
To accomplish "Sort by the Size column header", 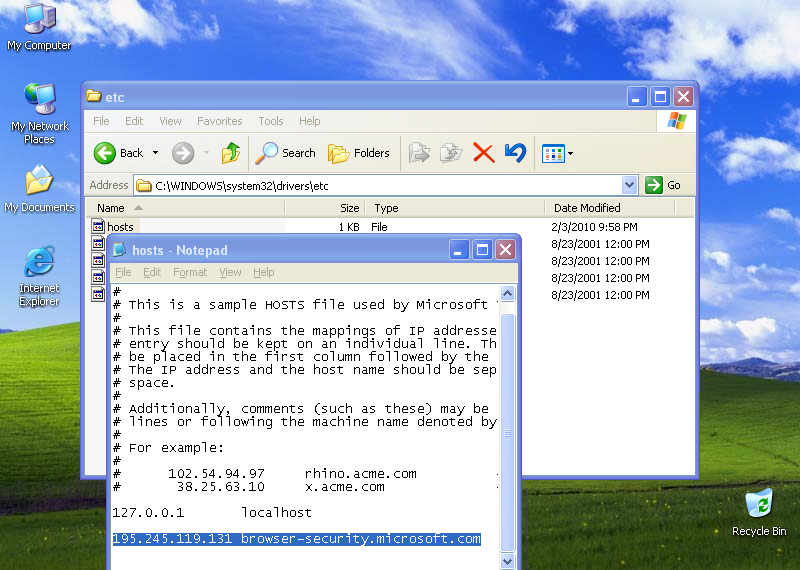I will (326, 208).
